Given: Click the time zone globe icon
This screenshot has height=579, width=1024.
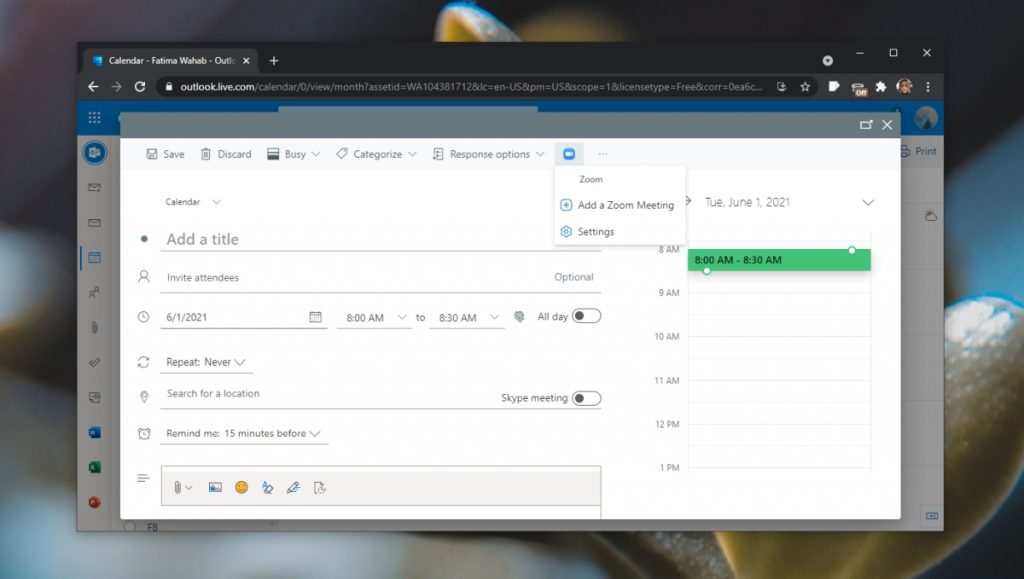Looking at the screenshot, I should (x=519, y=317).
